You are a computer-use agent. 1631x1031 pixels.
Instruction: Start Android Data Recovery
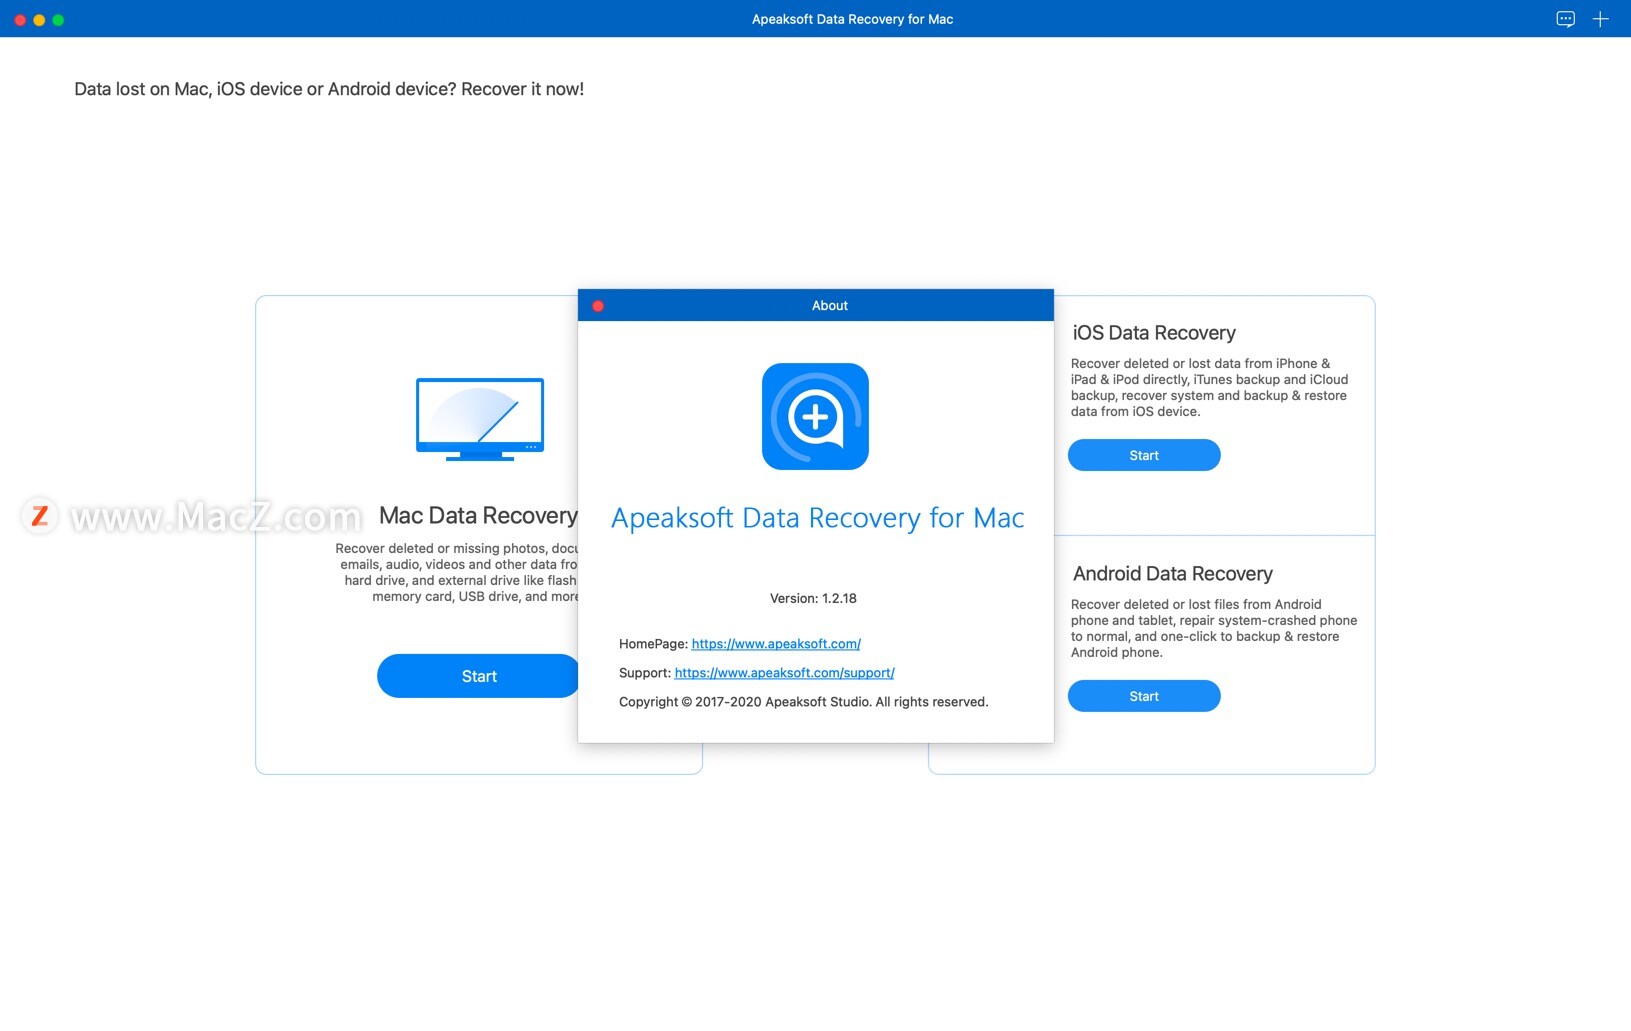[1144, 696]
